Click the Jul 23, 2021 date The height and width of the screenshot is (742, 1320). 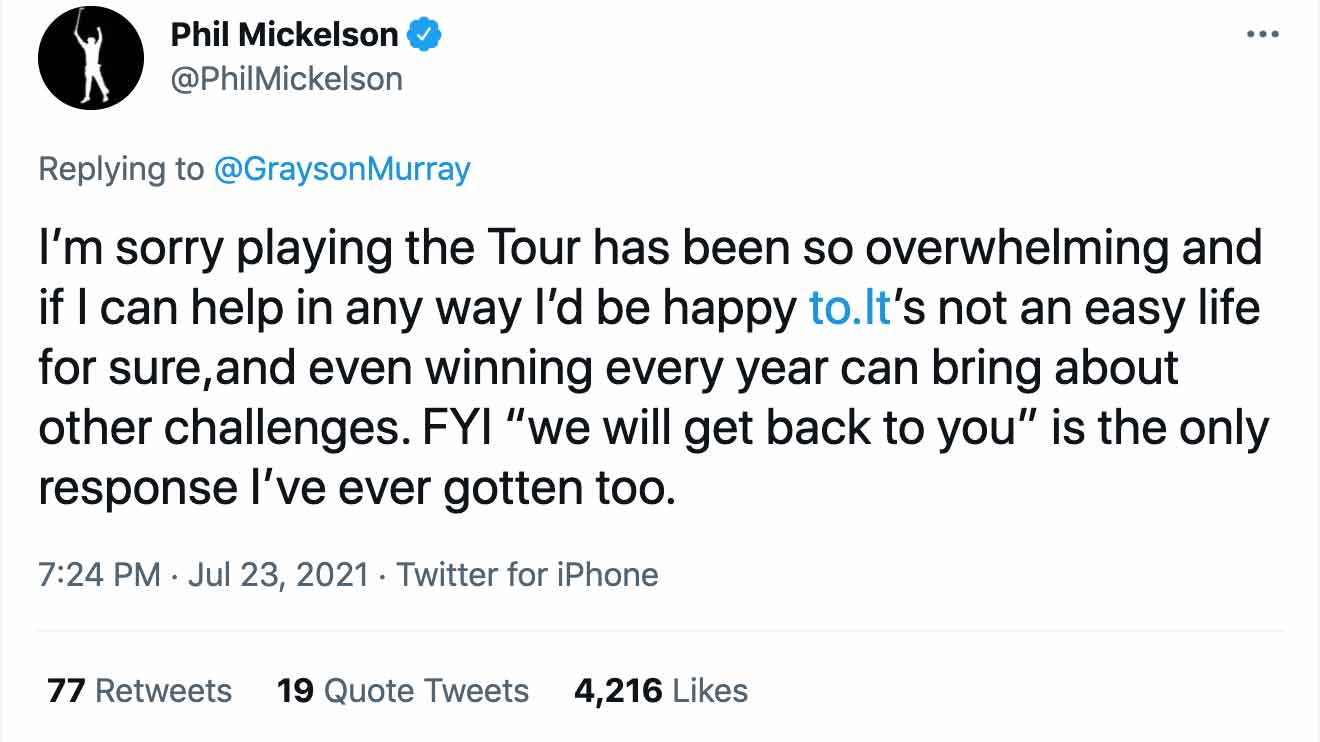277,575
